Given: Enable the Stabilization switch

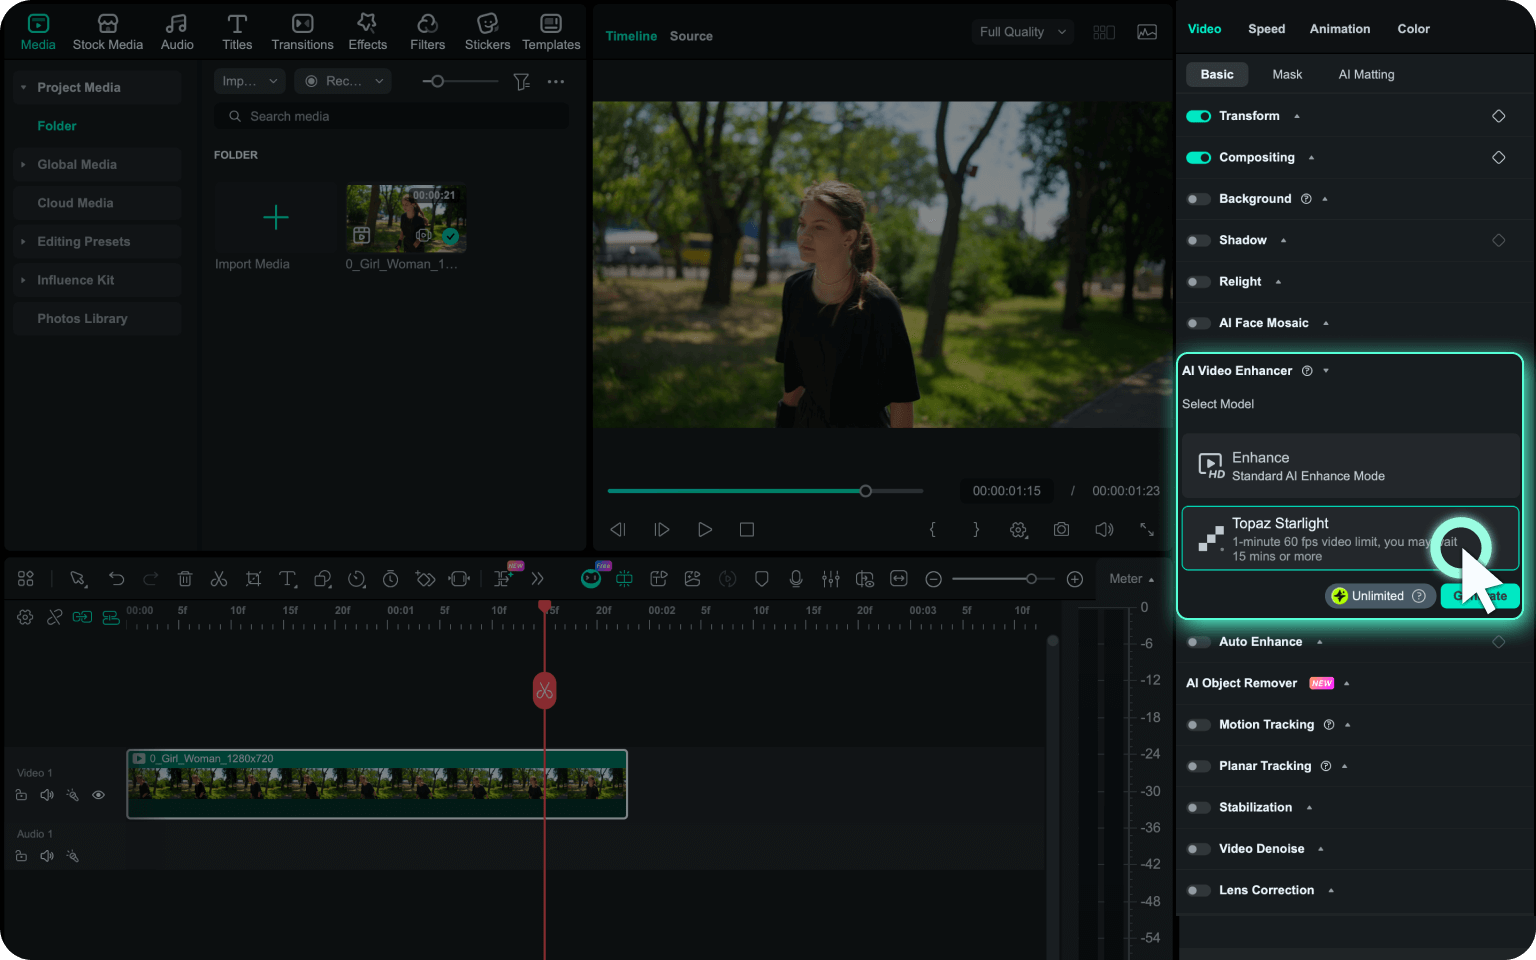Looking at the screenshot, I should click(x=1198, y=808).
